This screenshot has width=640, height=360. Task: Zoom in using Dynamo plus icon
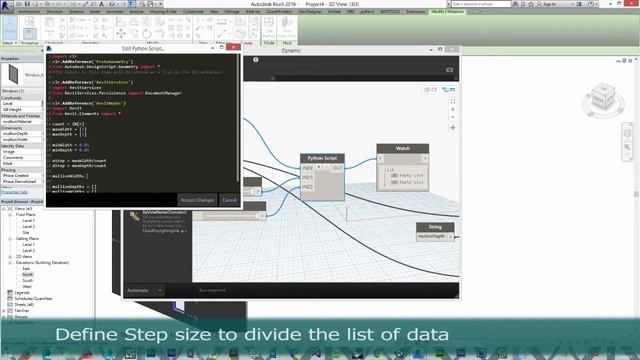tap(453, 109)
